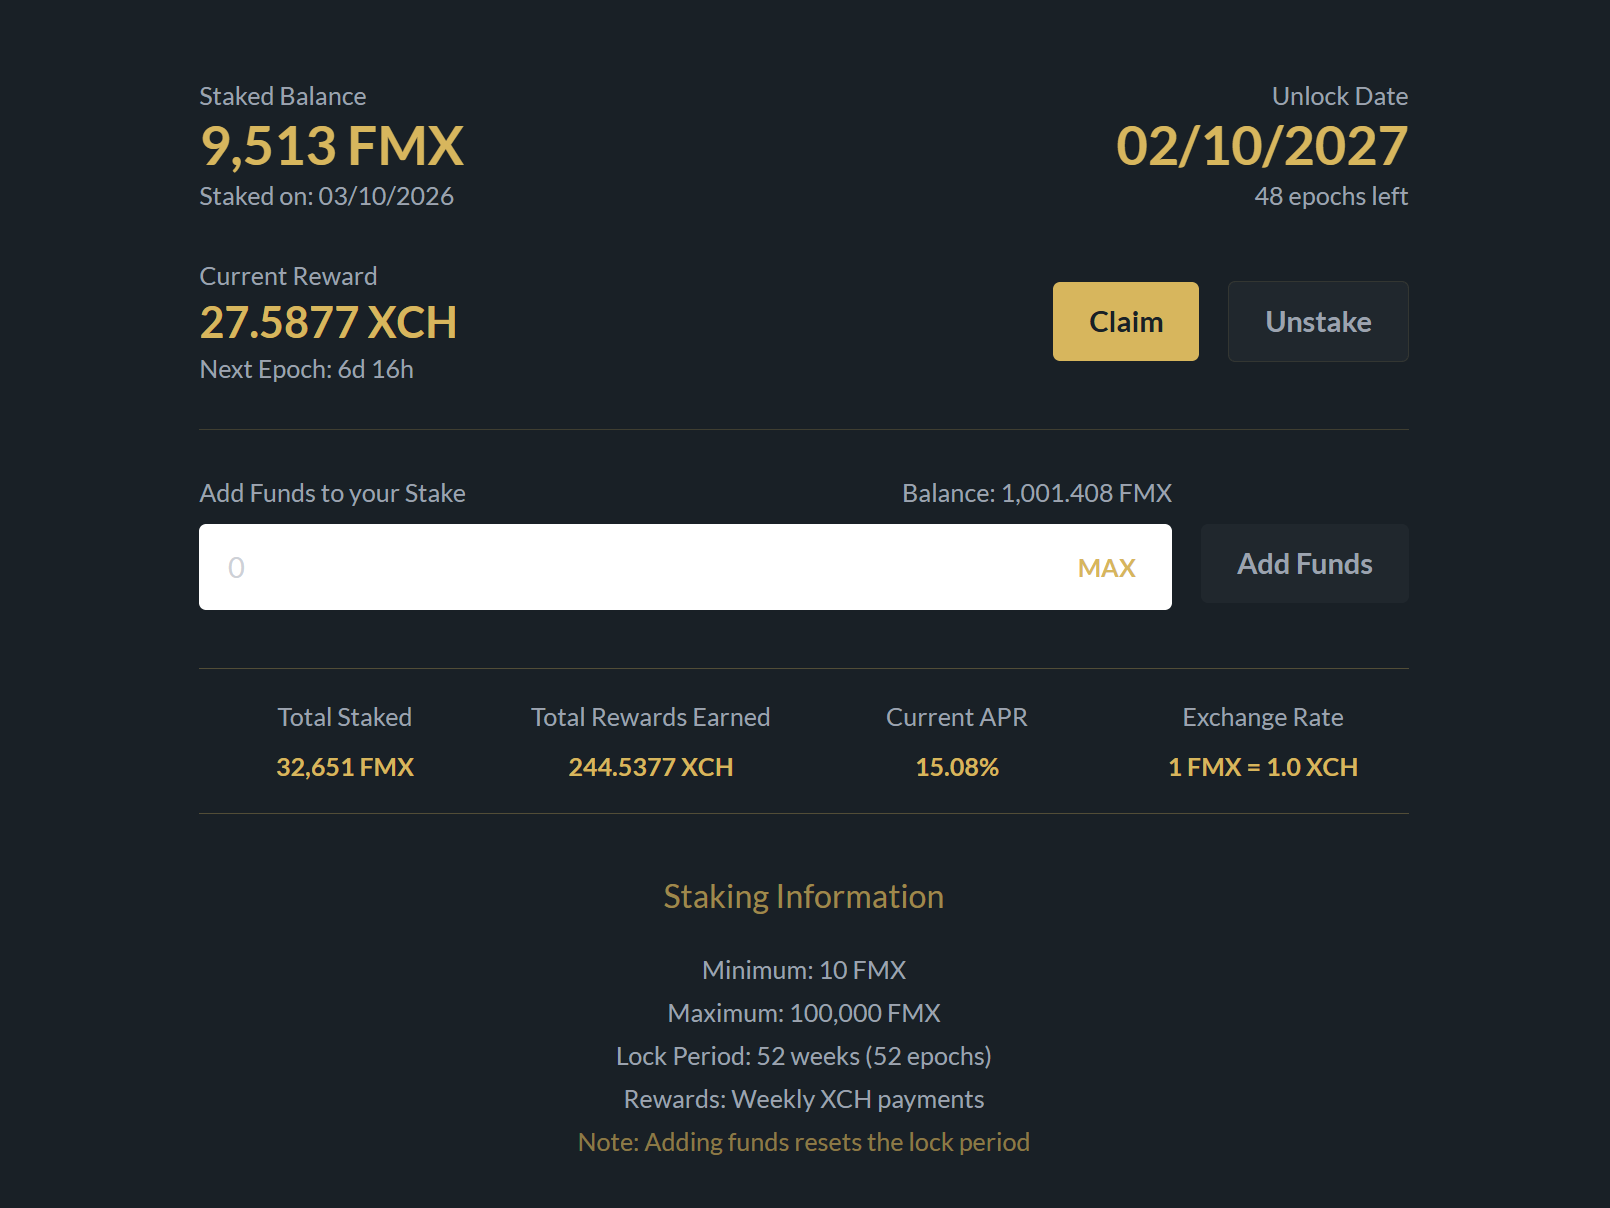
Task: Click the 'Total Staked' label
Action: [x=345, y=717]
